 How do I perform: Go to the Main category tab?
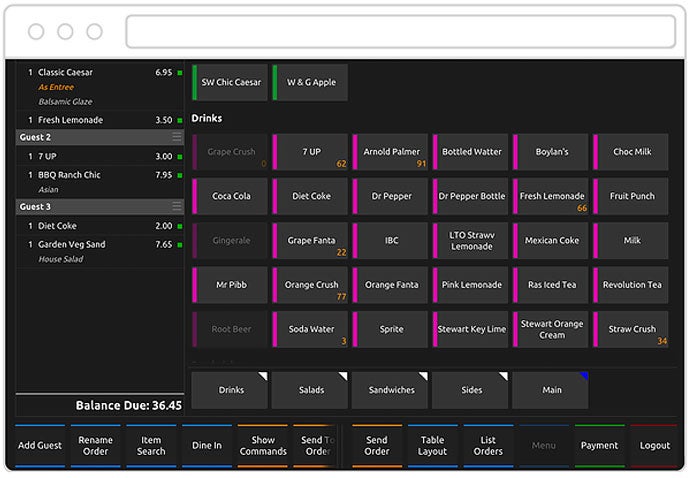(x=550, y=390)
